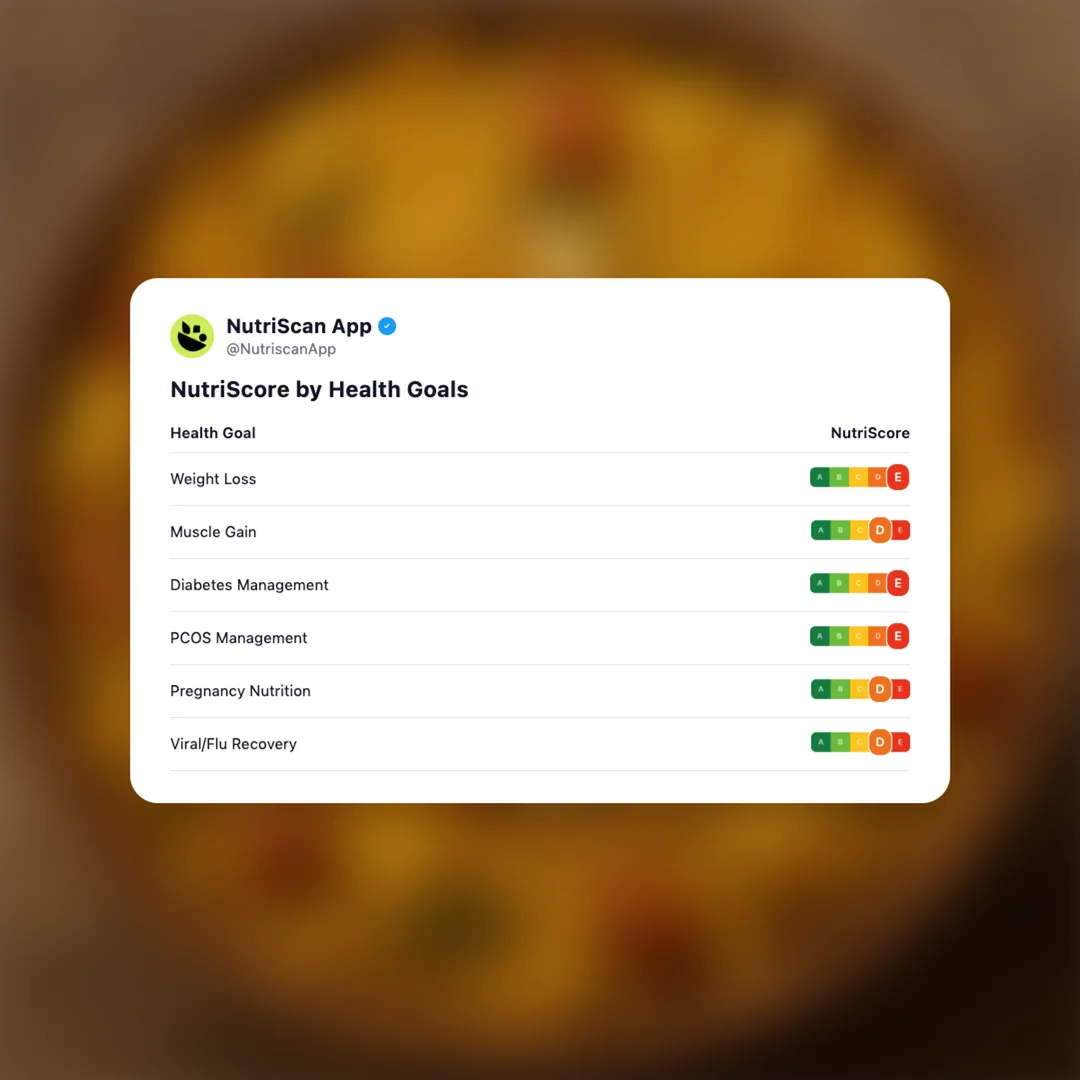Click the Health Goal column header
The height and width of the screenshot is (1080, 1080).
tap(213, 433)
